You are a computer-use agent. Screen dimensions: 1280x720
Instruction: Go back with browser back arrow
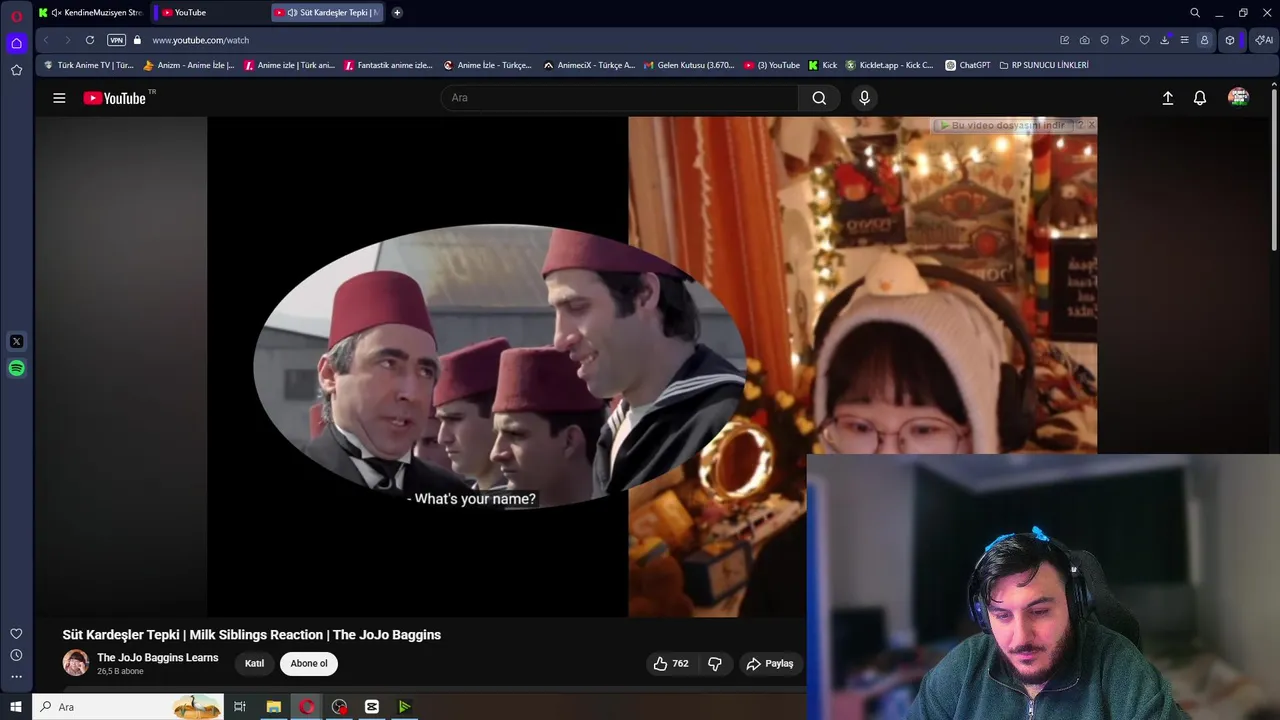click(46, 40)
